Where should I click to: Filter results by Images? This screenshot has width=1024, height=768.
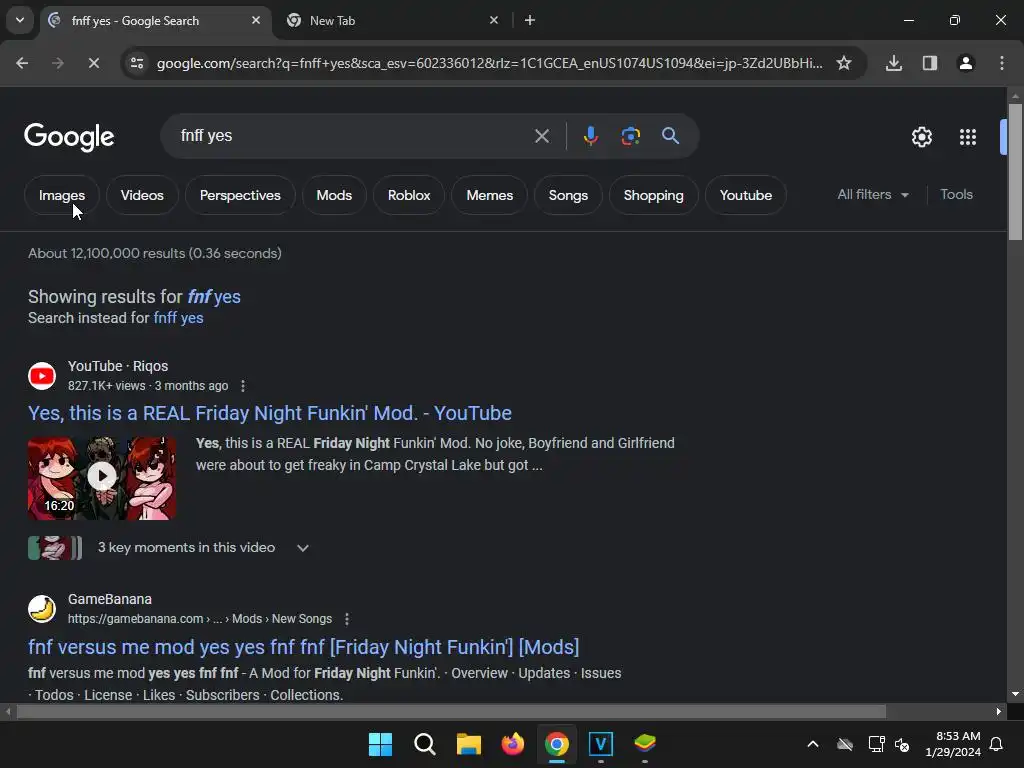point(61,195)
